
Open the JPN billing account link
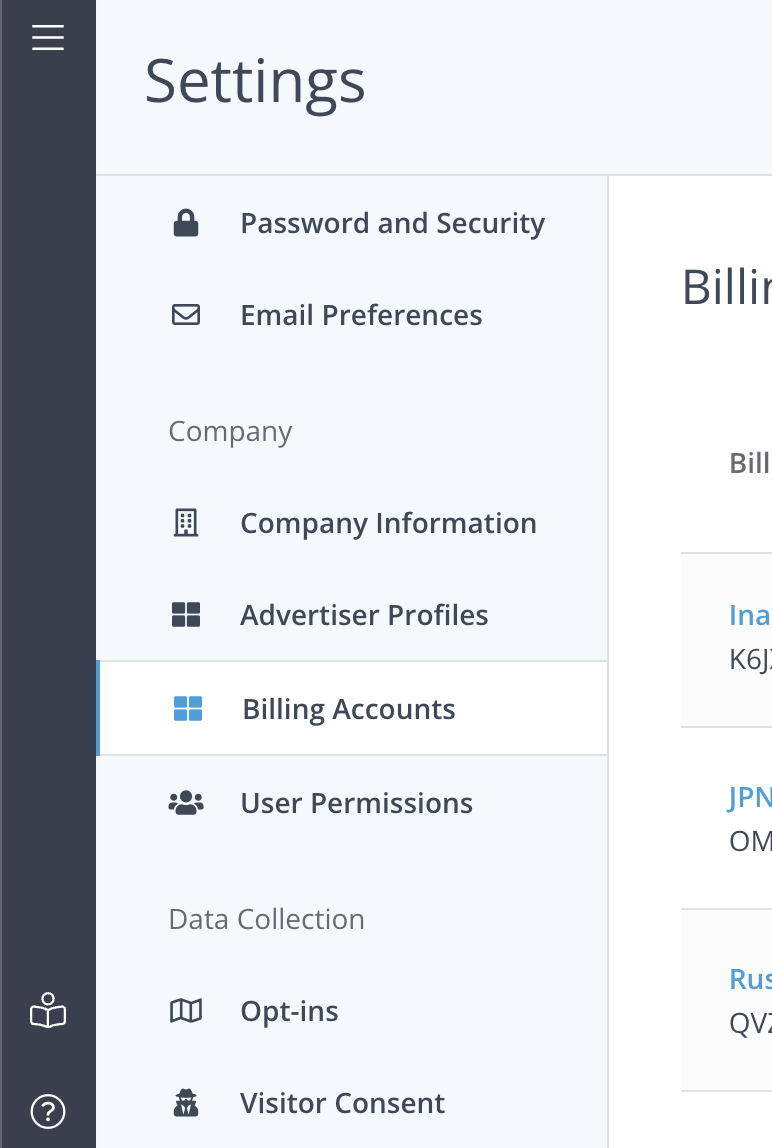coord(750,797)
